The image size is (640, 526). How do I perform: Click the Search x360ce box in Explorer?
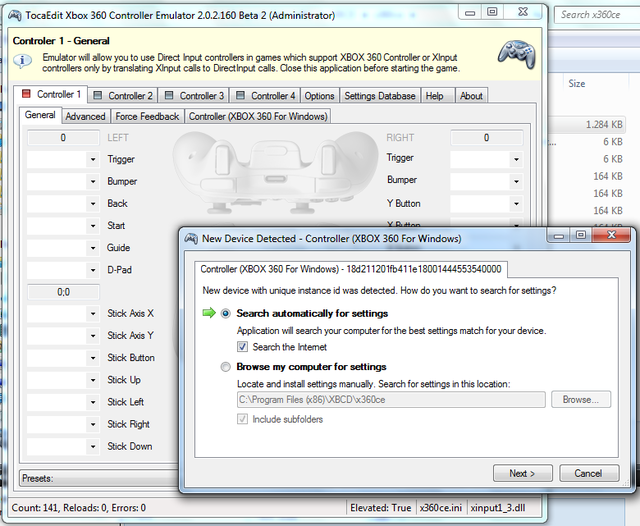point(597,15)
